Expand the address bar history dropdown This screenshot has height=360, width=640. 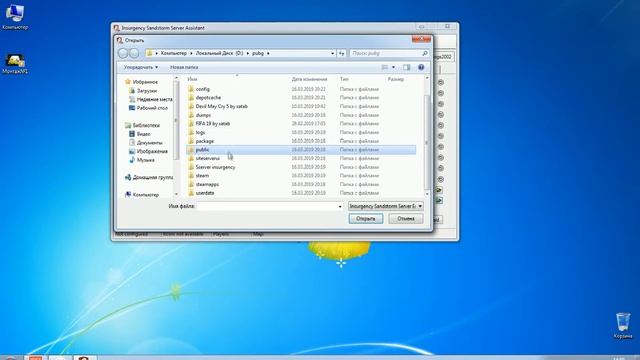(332, 53)
